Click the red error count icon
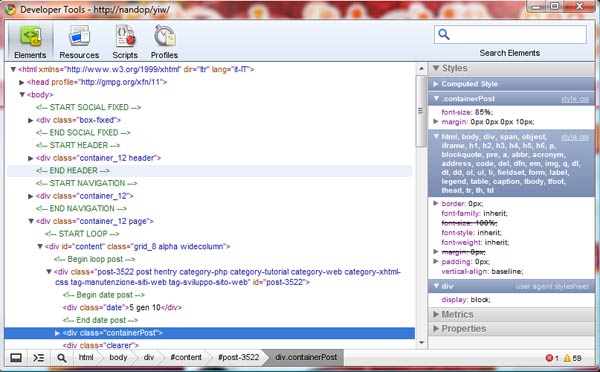600x372 pixels. click(x=549, y=358)
